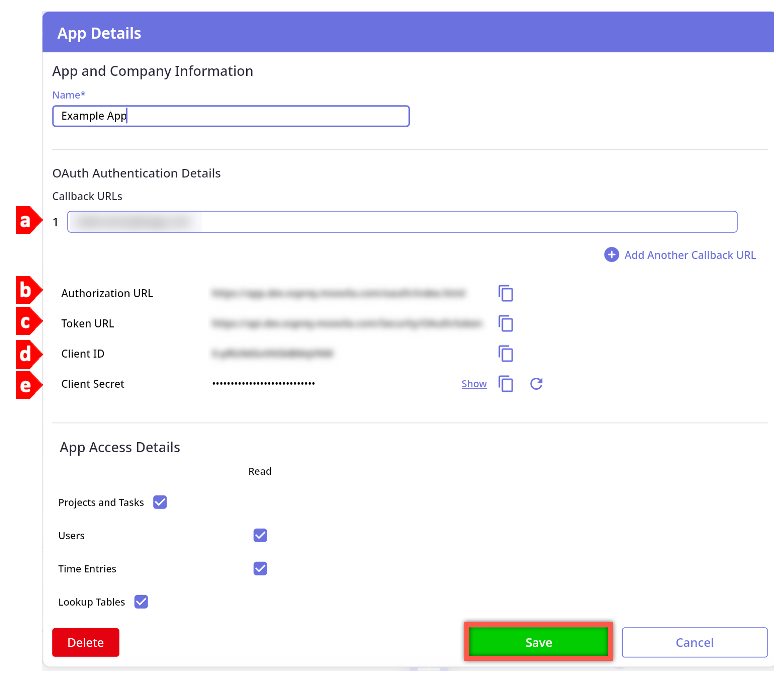Uncheck the Lookup Tables checkbox
The height and width of the screenshot is (674, 776).
tap(141, 601)
